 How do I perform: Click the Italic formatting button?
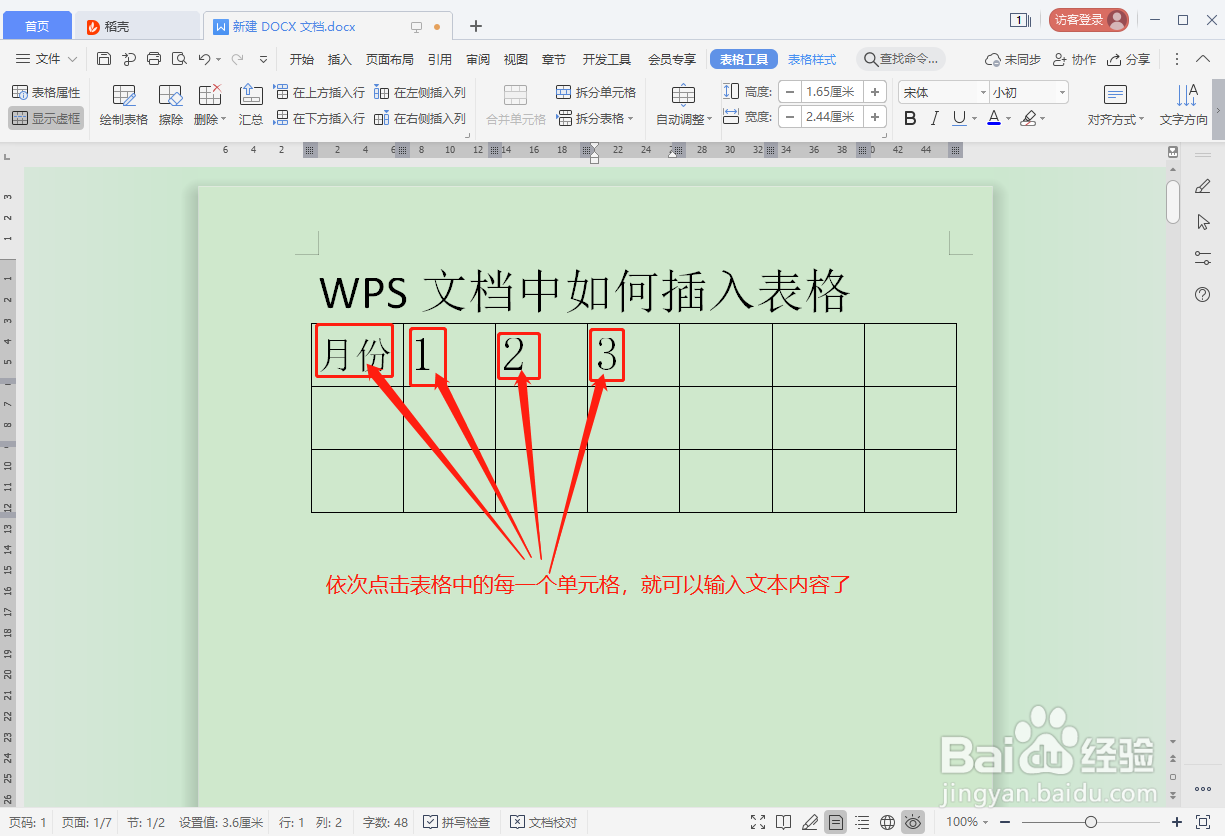pos(935,119)
